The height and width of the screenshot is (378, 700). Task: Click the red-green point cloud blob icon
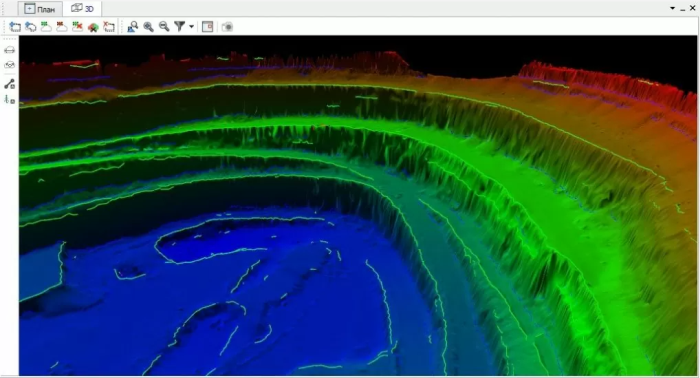pyautogui.click(x=93, y=27)
